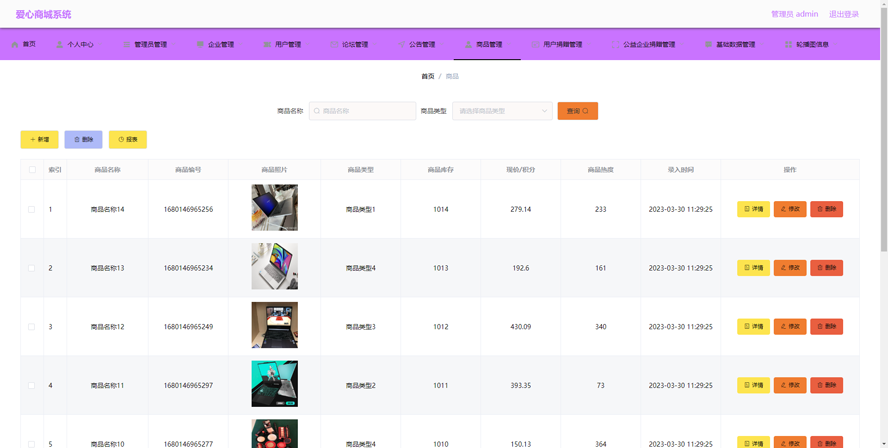The height and width of the screenshot is (448, 888).
Task: Open 详情 for 商品名称12
Action: pos(753,327)
